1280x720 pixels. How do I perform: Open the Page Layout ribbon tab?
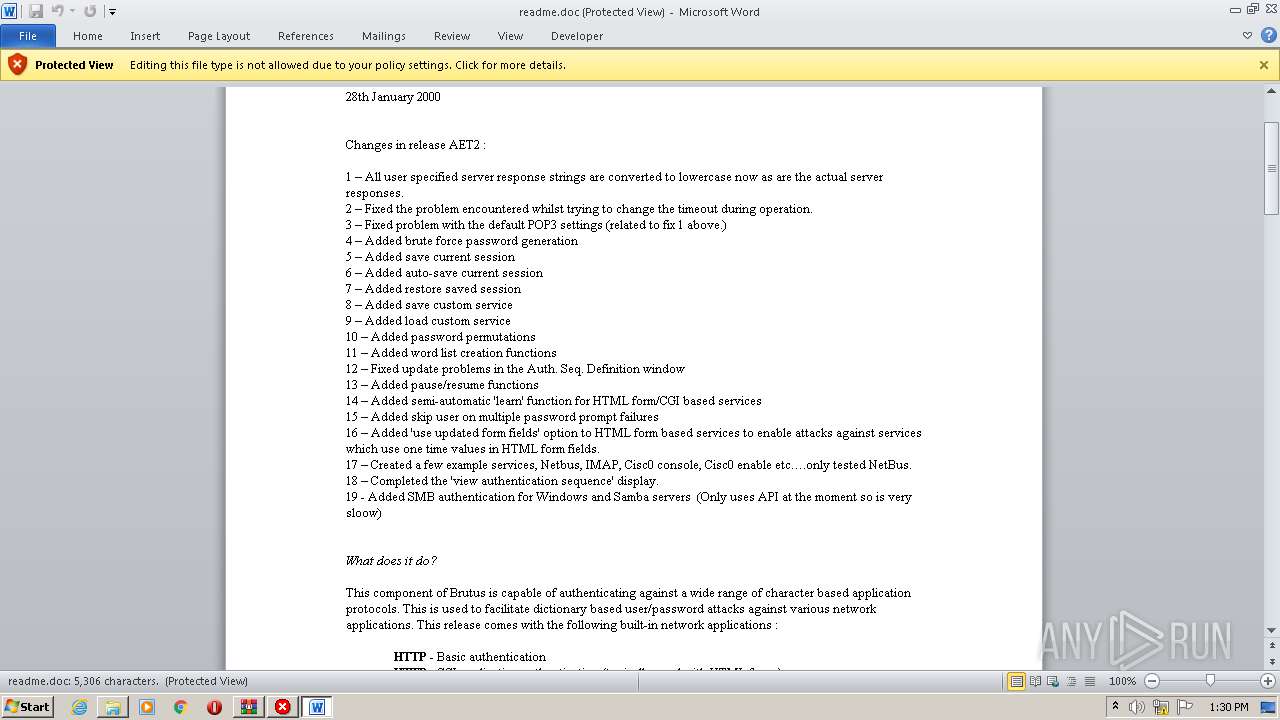point(219,36)
